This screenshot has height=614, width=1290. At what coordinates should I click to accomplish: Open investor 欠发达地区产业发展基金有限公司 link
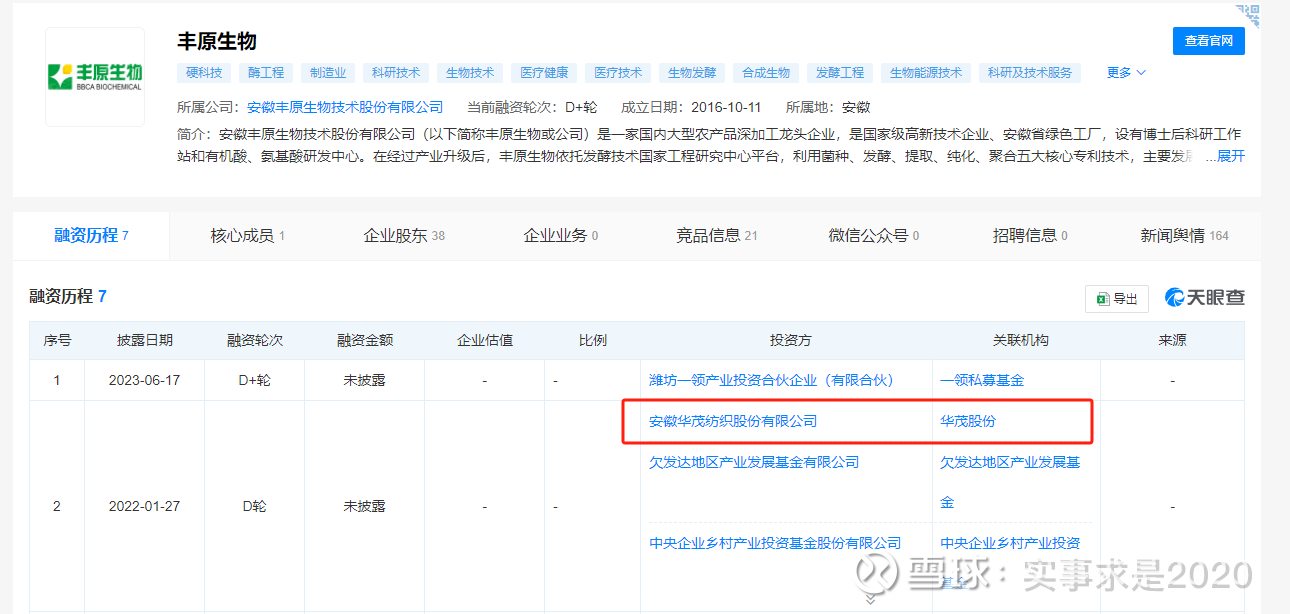[x=754, y=462]
